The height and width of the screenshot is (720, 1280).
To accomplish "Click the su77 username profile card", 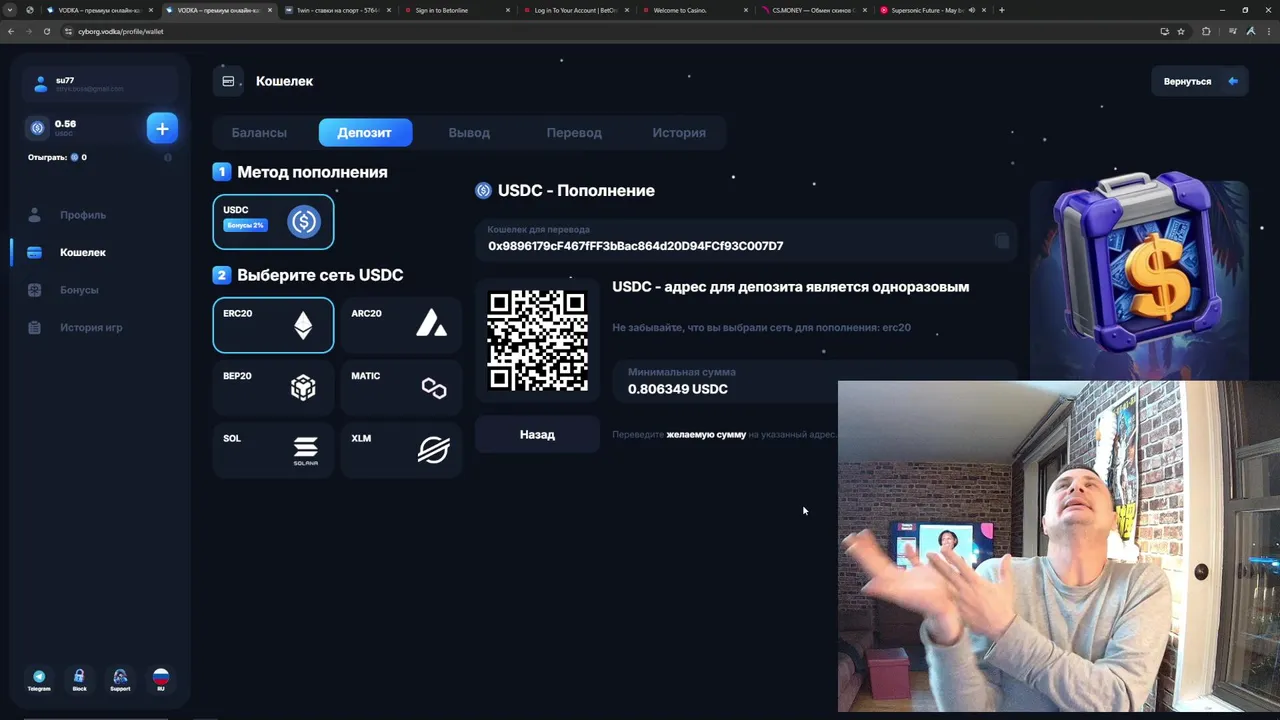I will (100, 84).
